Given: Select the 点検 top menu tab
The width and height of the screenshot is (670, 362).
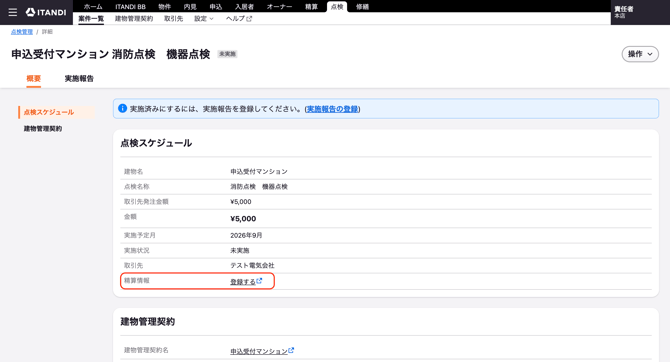Looking at the screenshot, I should coord(337,7).
